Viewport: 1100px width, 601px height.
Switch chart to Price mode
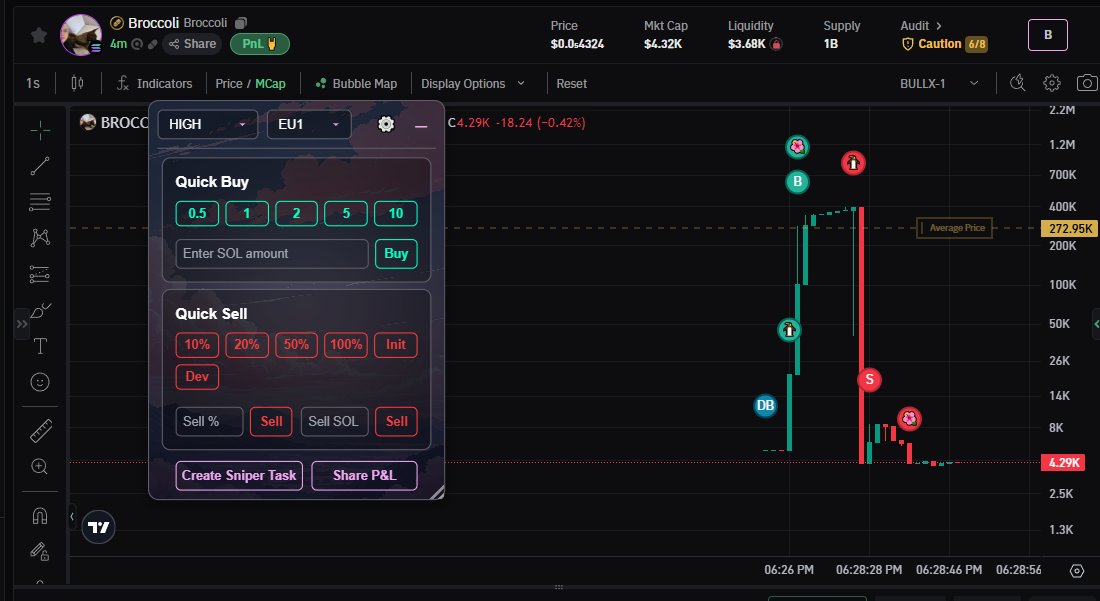click(229, 83)
